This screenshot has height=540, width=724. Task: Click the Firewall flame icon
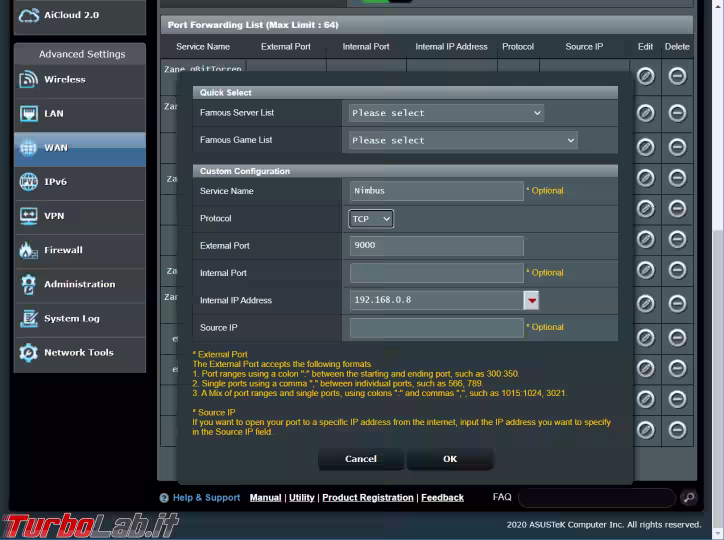(x=29, y=250)
